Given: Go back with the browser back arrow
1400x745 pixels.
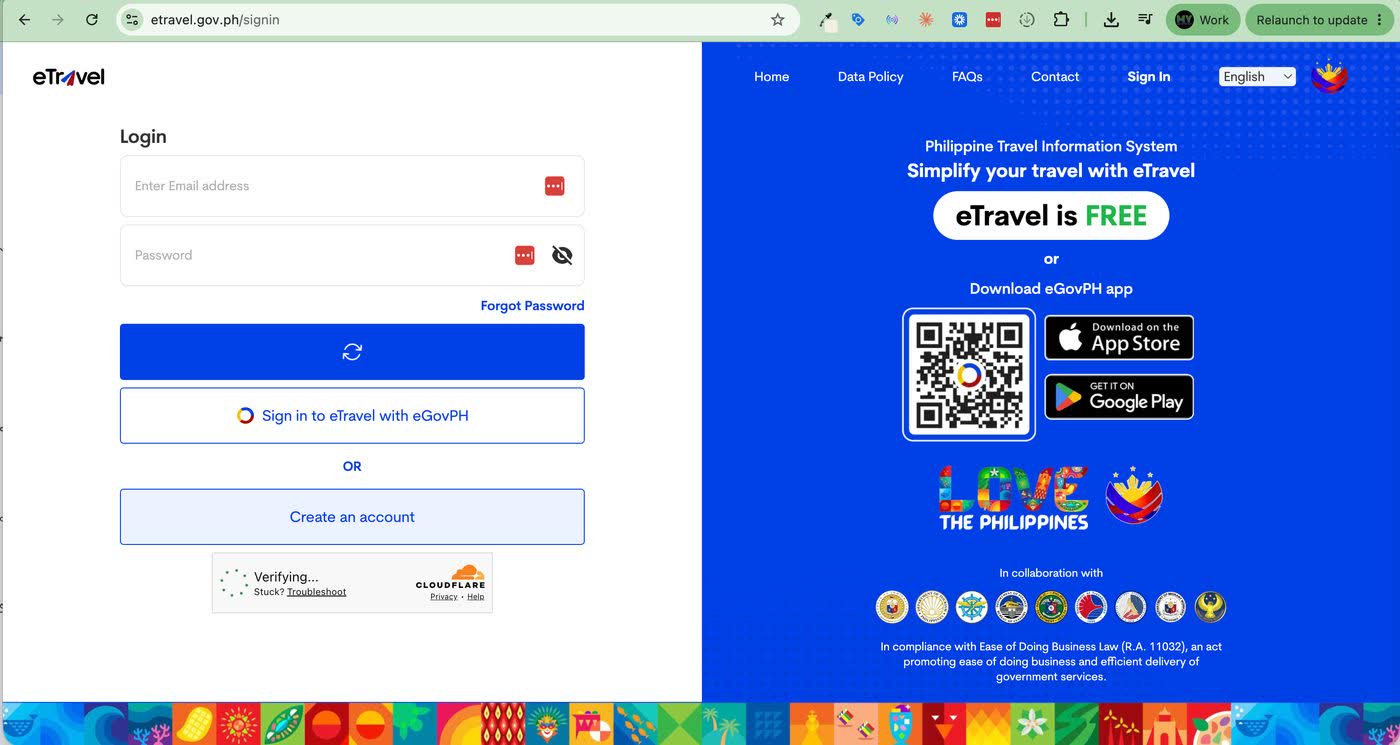Looking at the screenshot, I should click(24, 20).
